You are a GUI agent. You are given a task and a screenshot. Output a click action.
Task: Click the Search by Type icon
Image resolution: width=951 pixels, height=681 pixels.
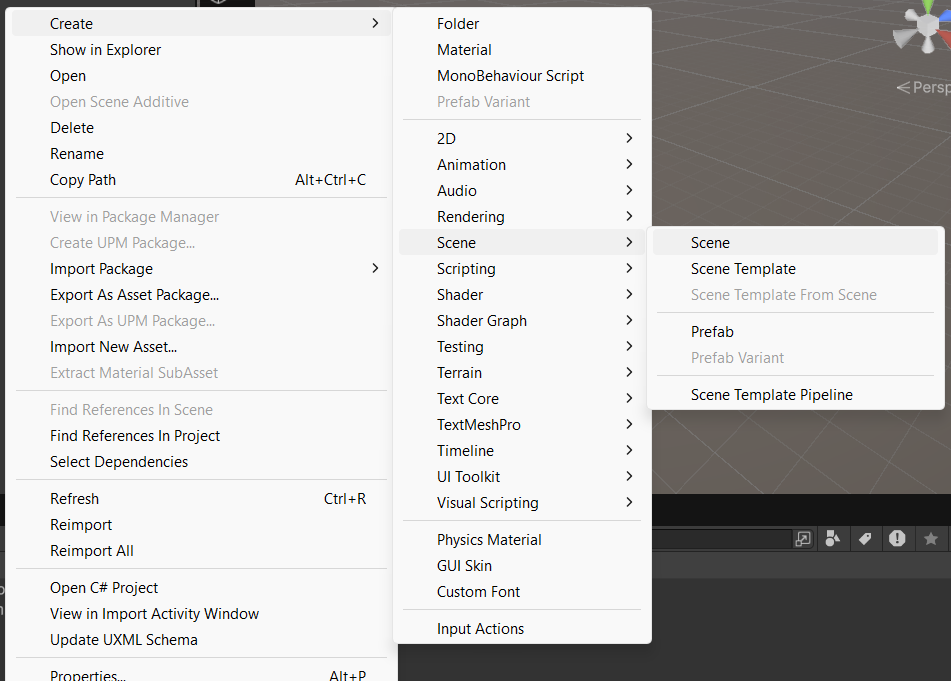coord(833,538)
